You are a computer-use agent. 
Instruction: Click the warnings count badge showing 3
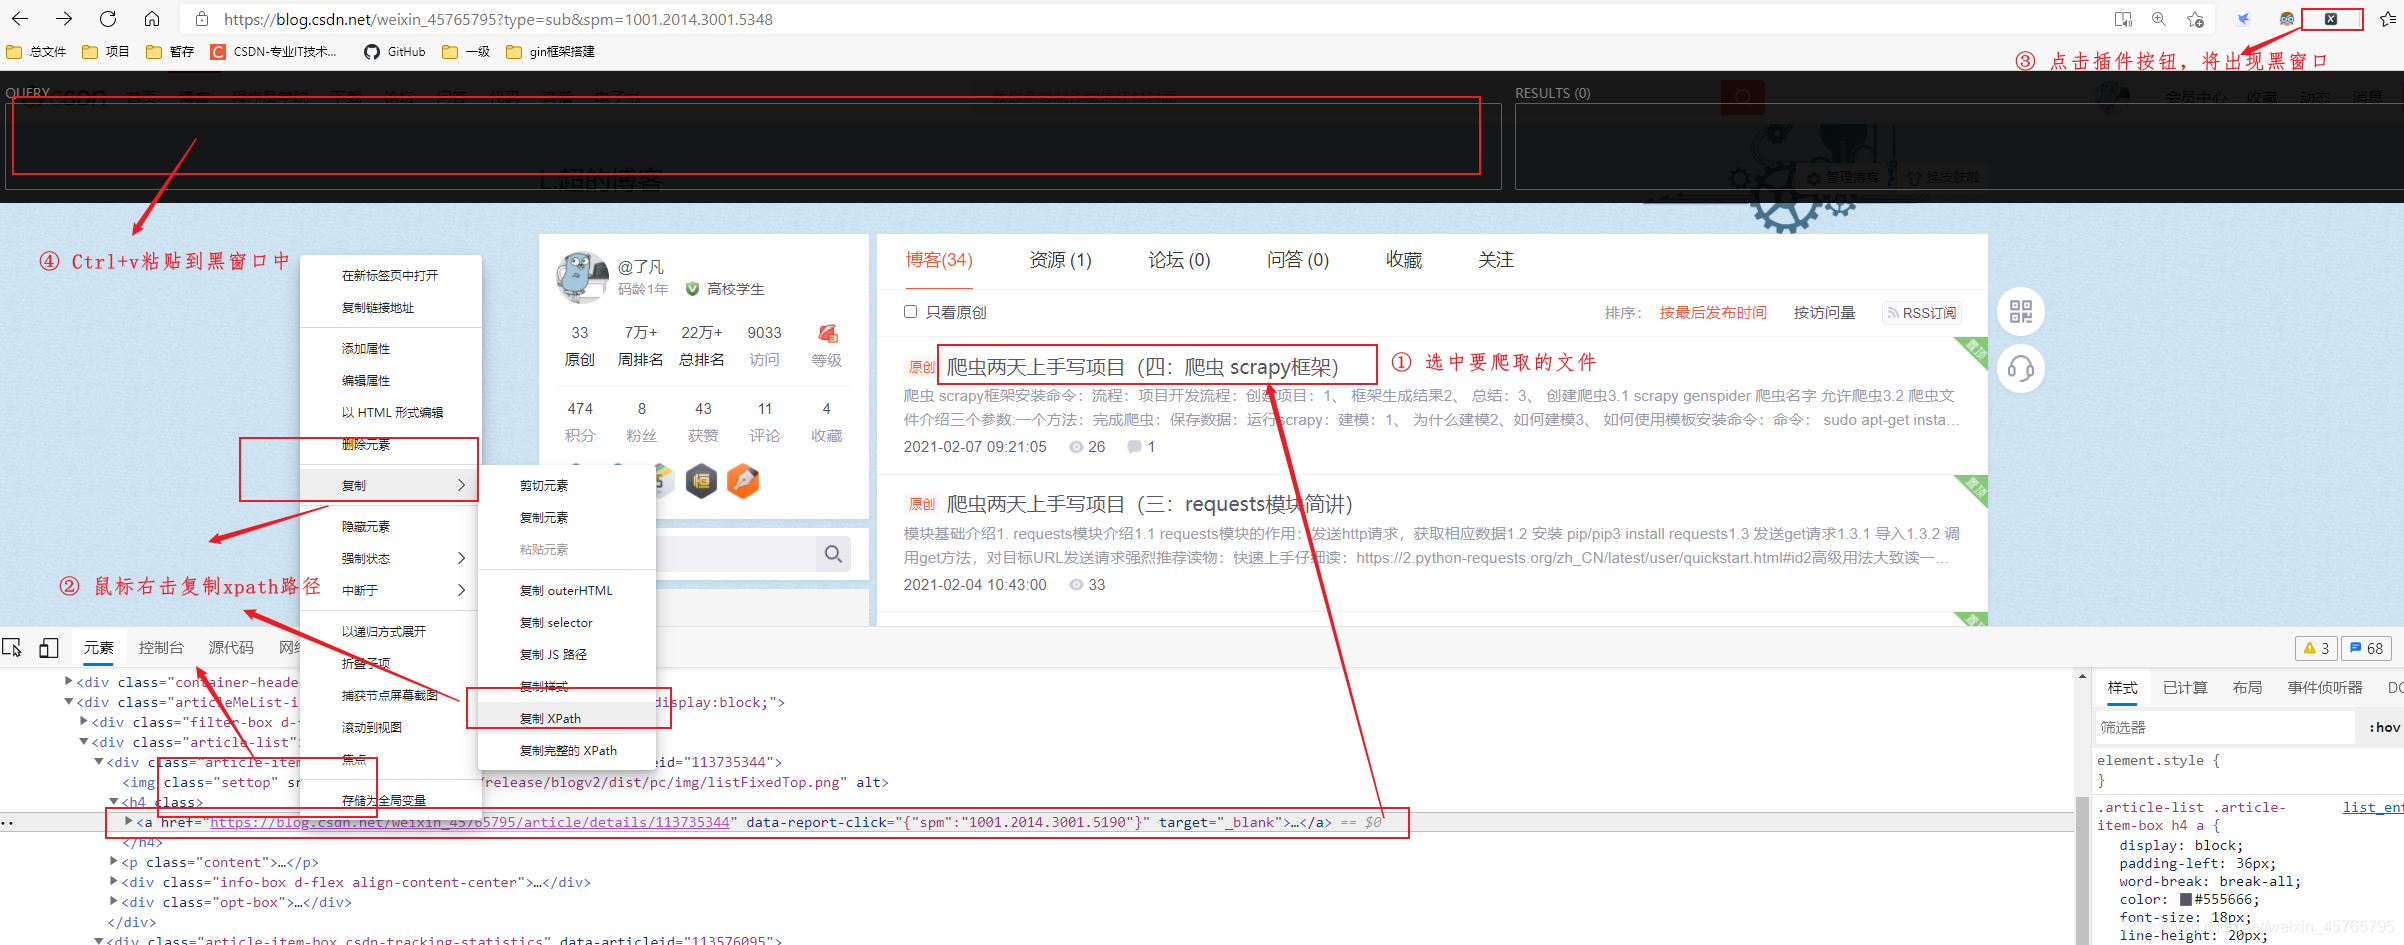pos(2316,649)
